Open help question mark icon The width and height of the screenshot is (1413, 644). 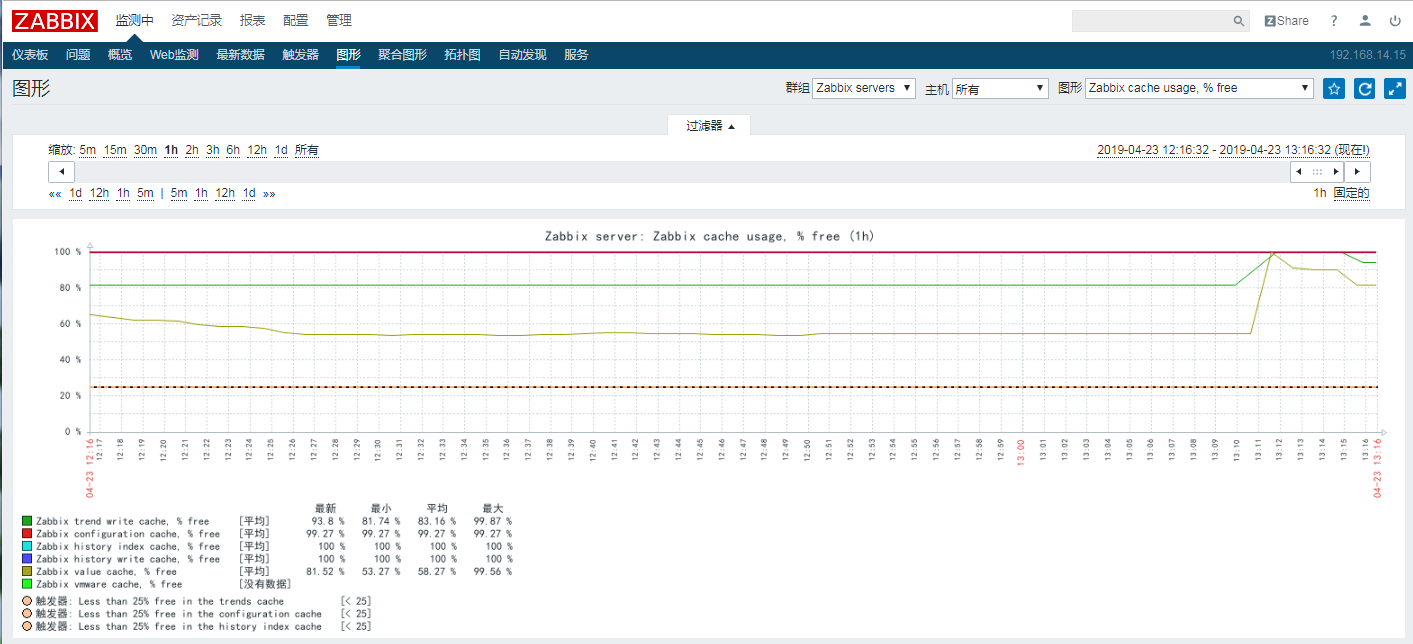coord(1334,21)
